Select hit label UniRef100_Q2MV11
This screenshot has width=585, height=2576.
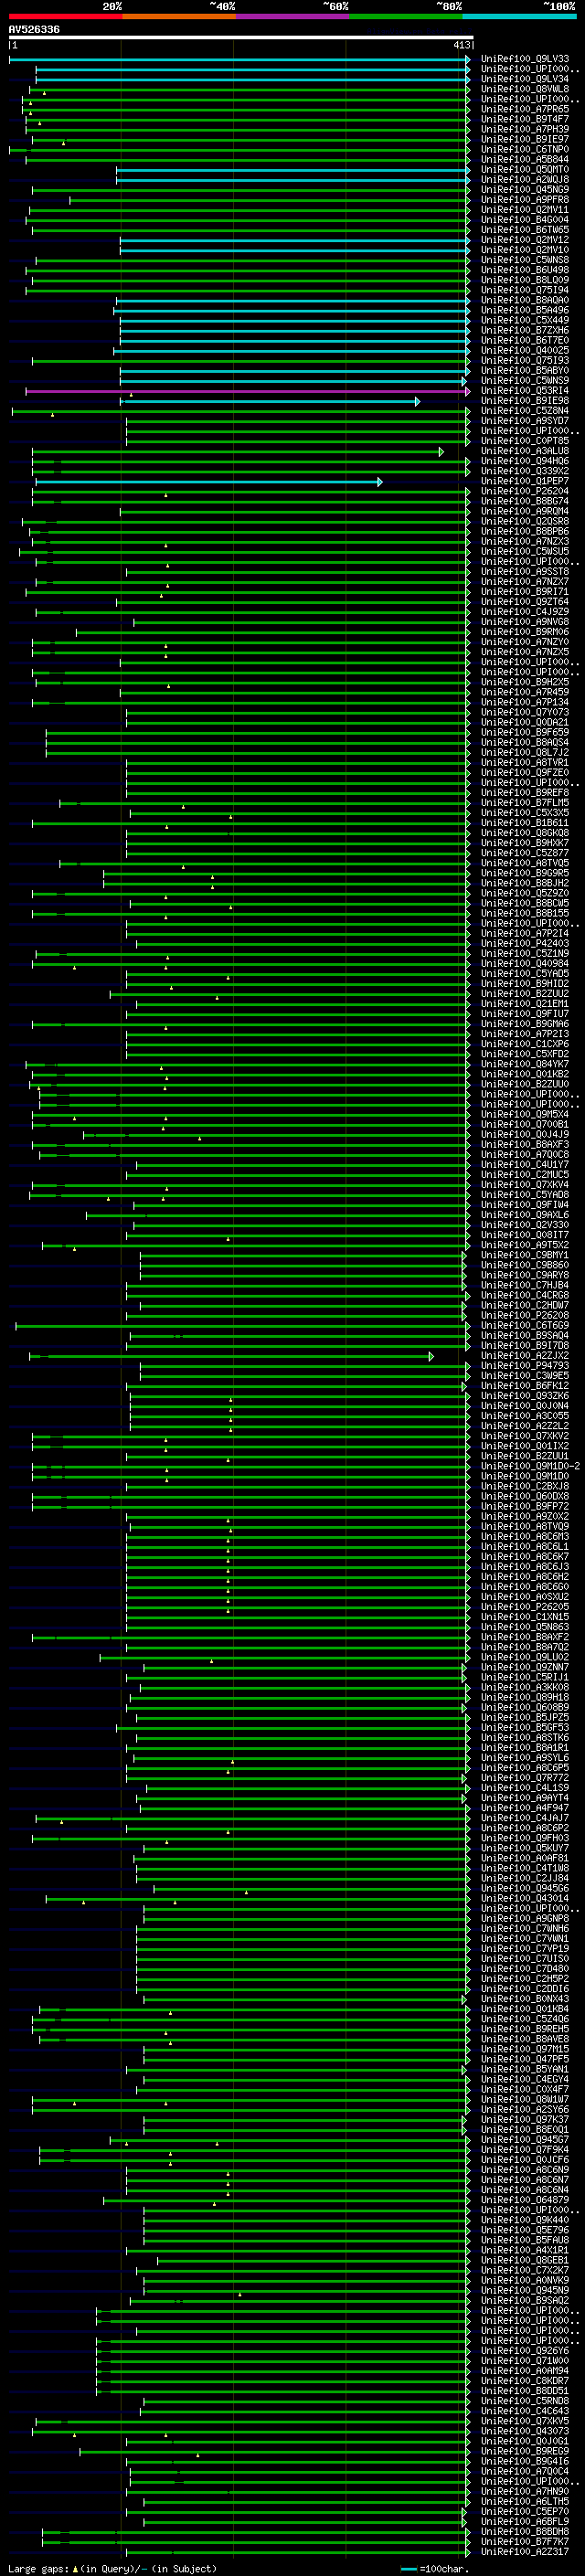pyautogui.click(x=525, y=210)
